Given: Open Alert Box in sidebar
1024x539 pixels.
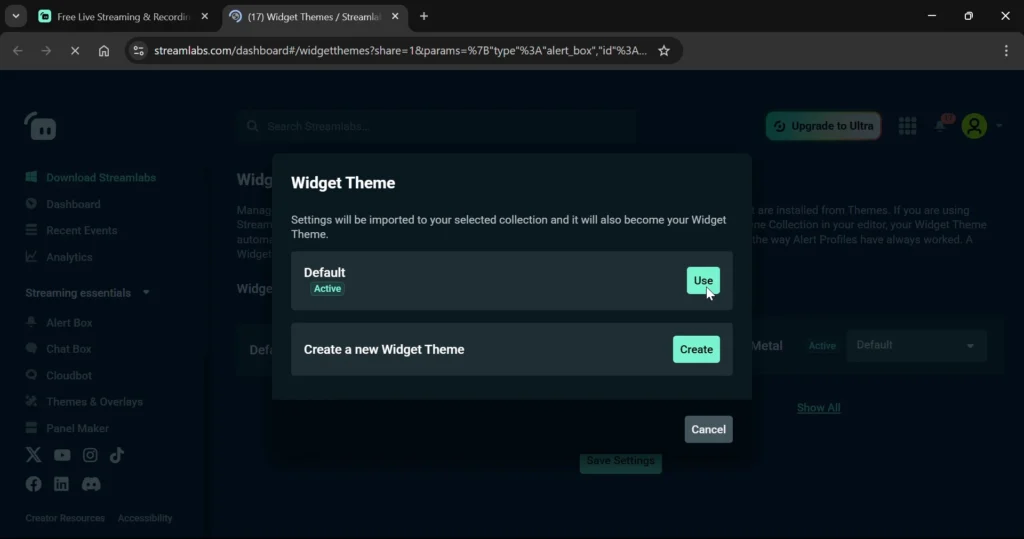Looking at the screenshot, I should coord(69,323).
